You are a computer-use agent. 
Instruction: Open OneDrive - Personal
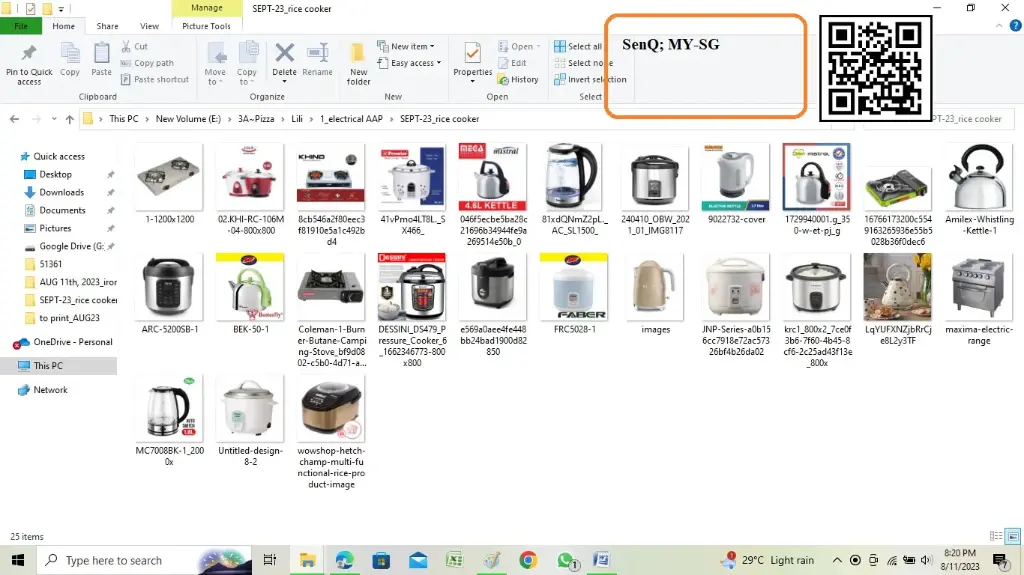[x=72, y=342]
